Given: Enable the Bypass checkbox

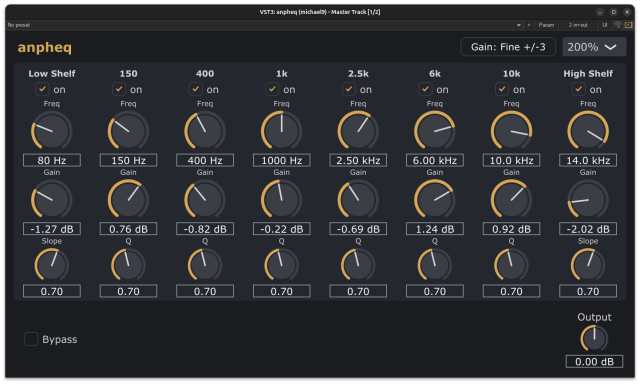Looking at the screenshot, I should (x=31, y=339).
